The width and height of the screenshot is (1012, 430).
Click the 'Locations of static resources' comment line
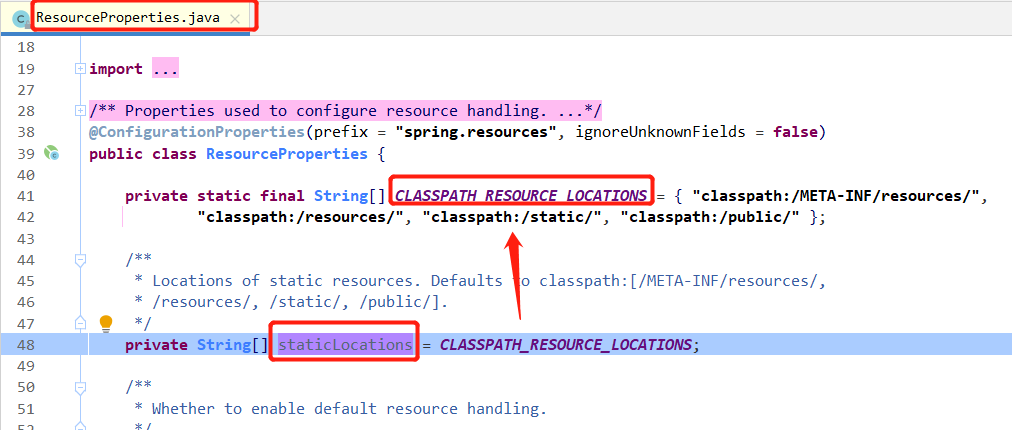pos(480,281)
